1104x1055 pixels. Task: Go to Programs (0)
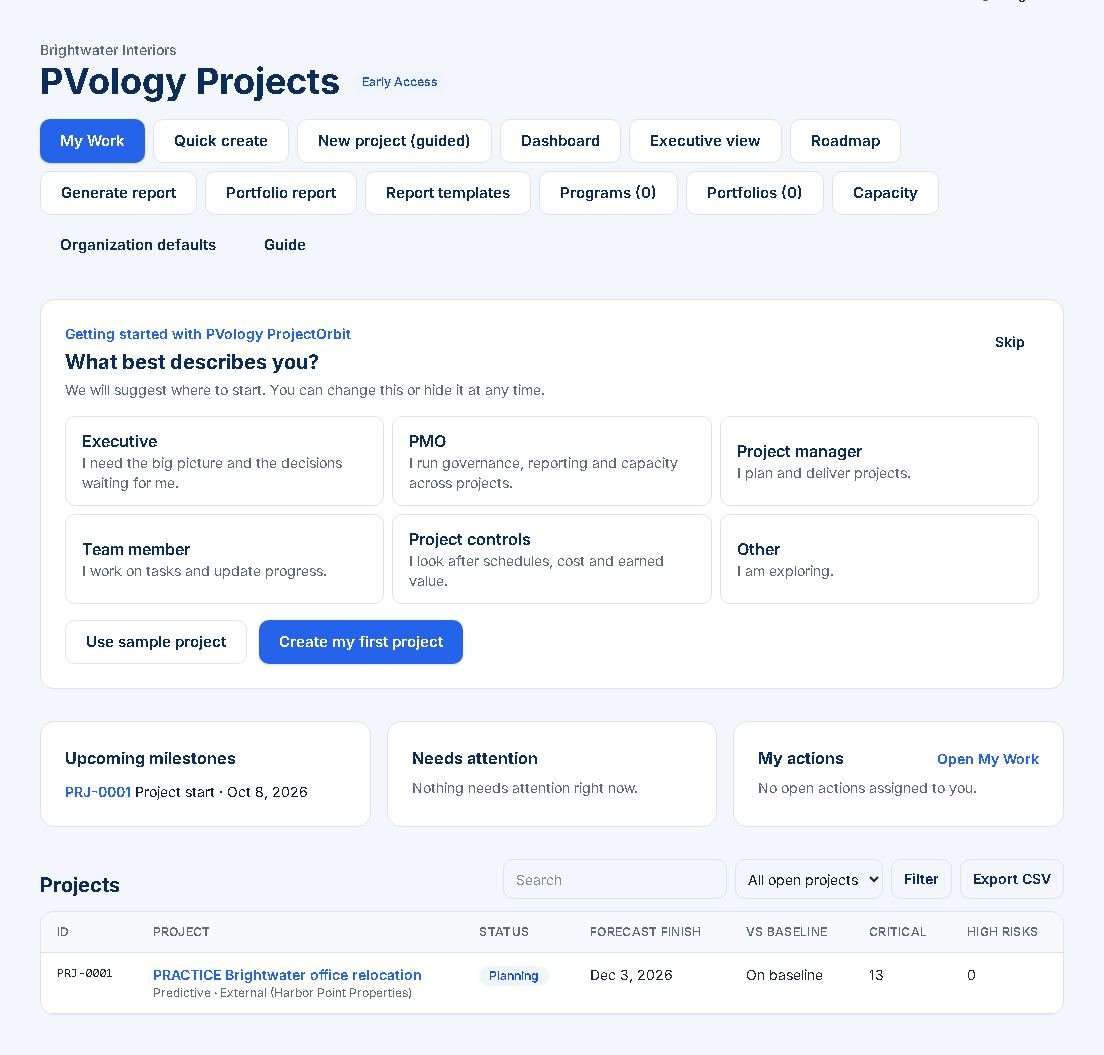(x=608, y=193)
